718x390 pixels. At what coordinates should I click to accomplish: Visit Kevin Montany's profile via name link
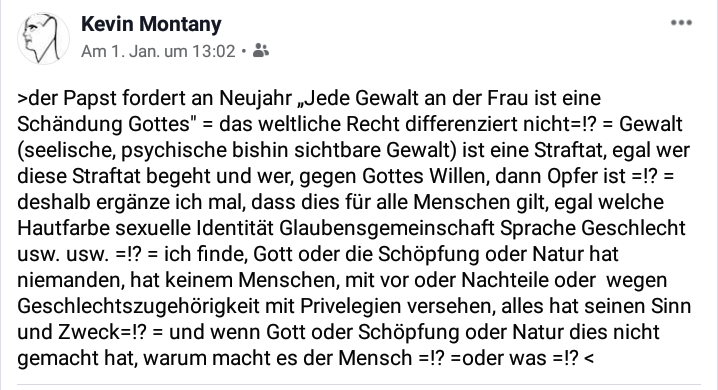(x=151, y=24)
